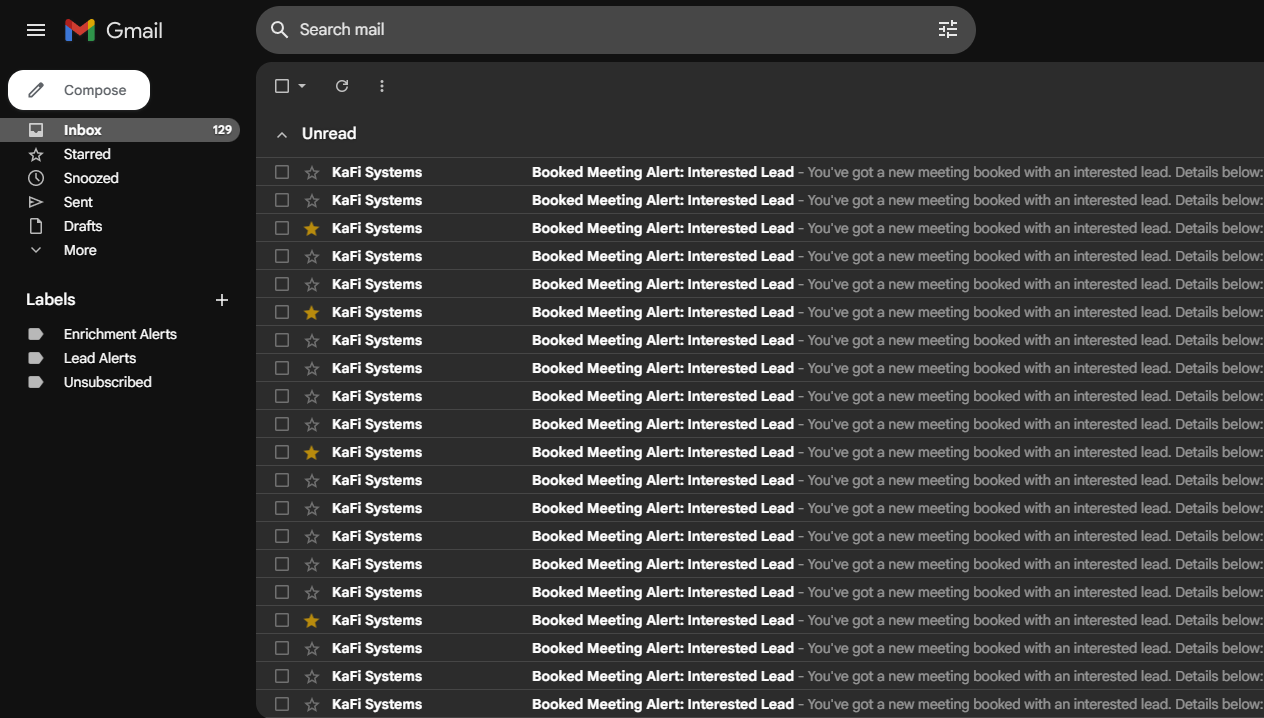Viewport: 1264px width, 718px height.
Task: Tick the checkbox of the first email
Action: (282, 172)
